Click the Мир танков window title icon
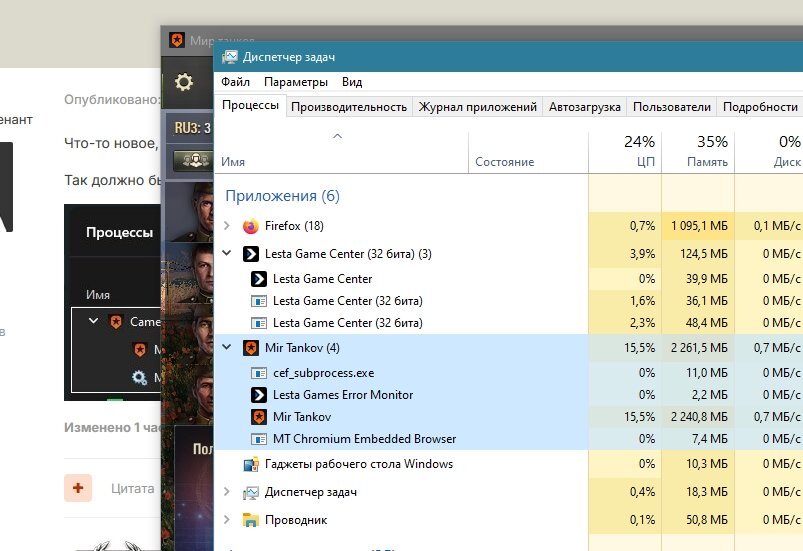Image resolution: width=803 pixels, height=551 pixels. [177, 40]
